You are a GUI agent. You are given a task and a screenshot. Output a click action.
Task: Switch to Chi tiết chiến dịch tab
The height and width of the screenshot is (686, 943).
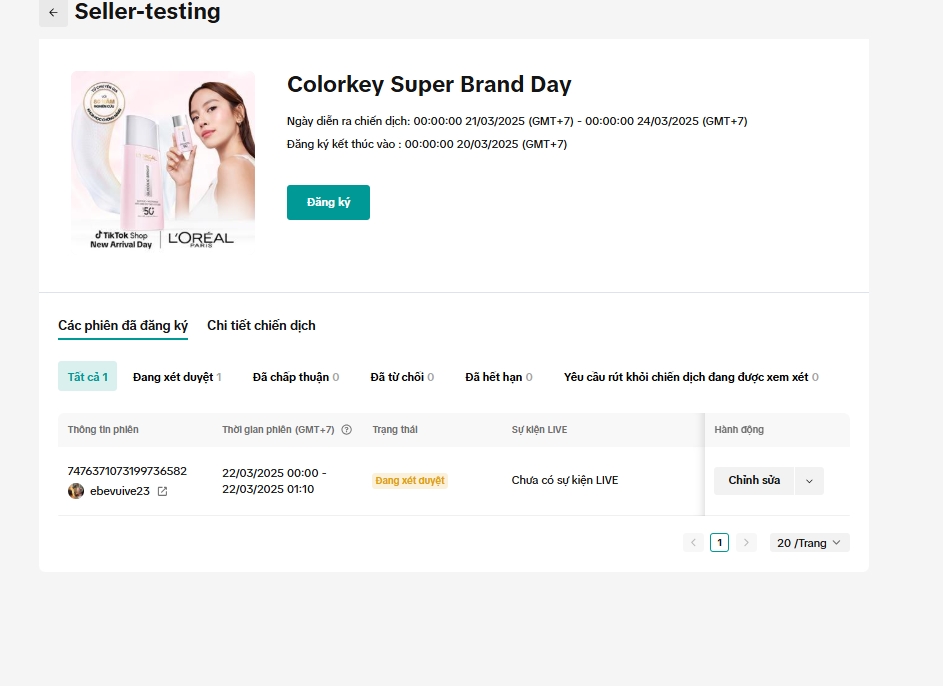261,326
